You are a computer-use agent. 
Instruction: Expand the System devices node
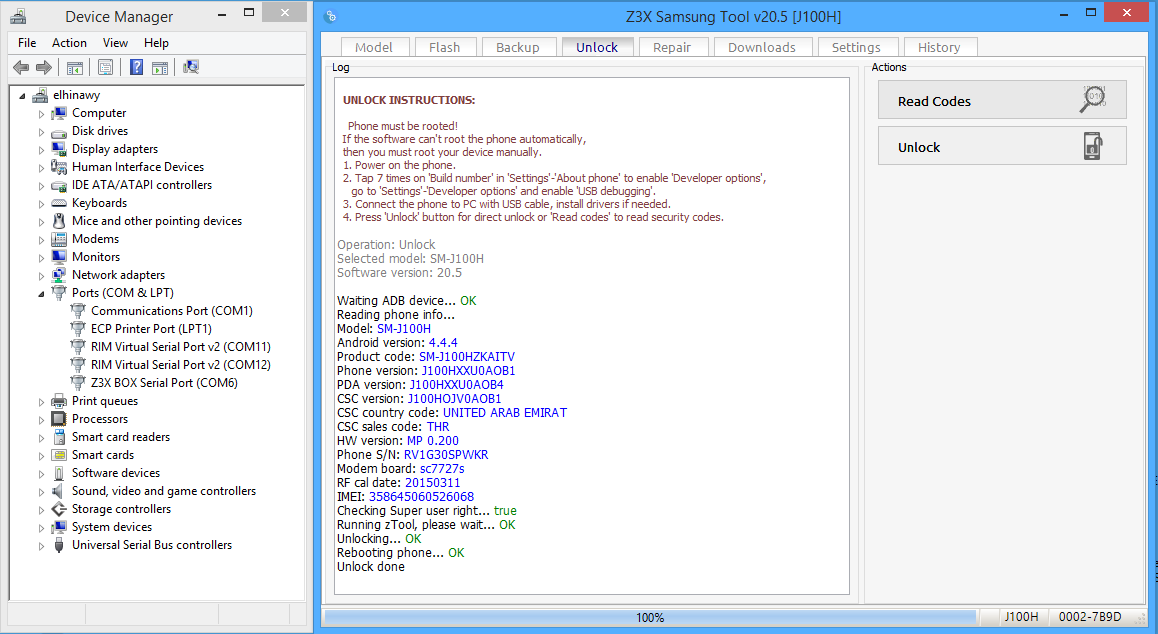tap(41, 528)
